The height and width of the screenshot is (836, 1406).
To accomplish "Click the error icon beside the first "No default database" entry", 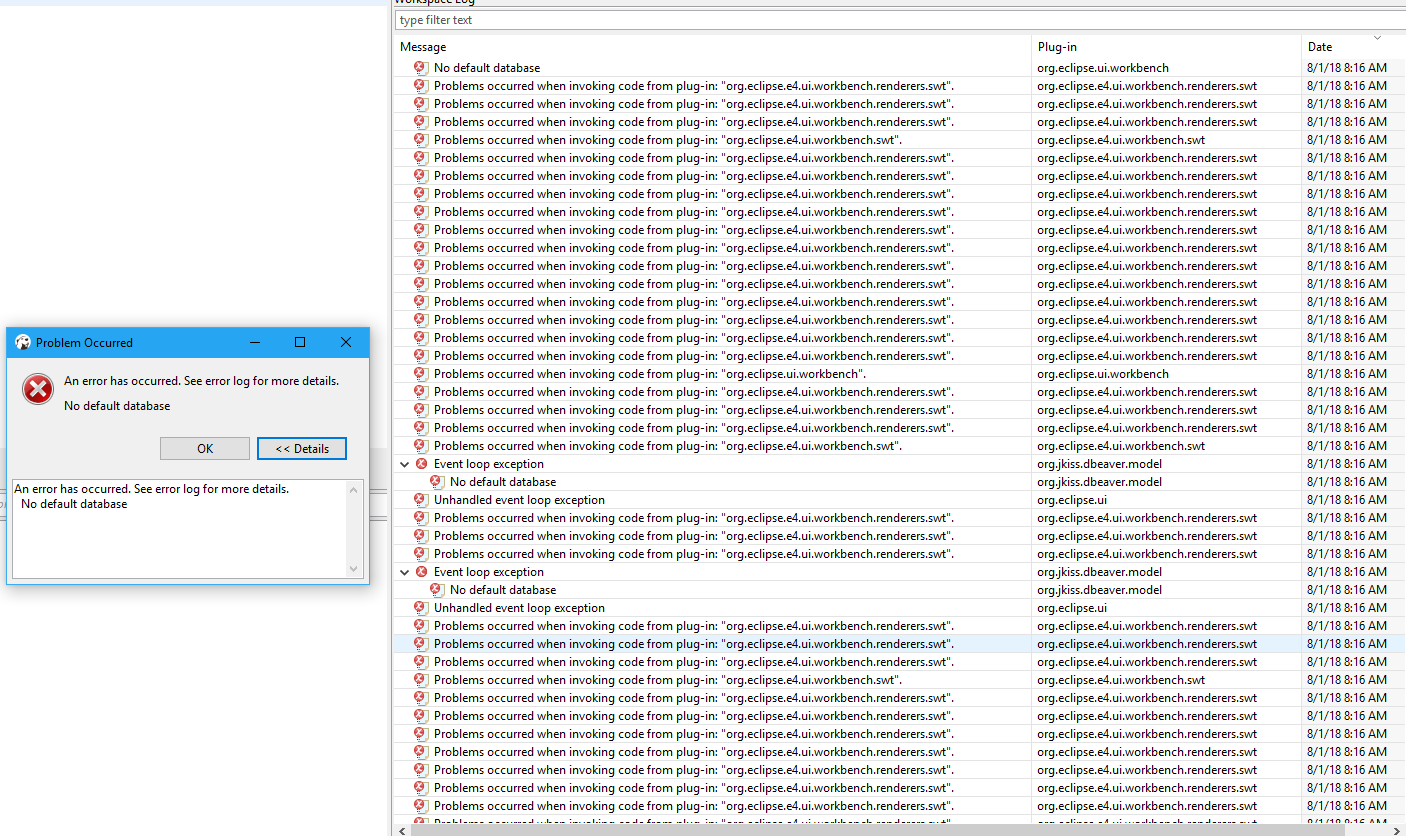I will pos(419,67).
